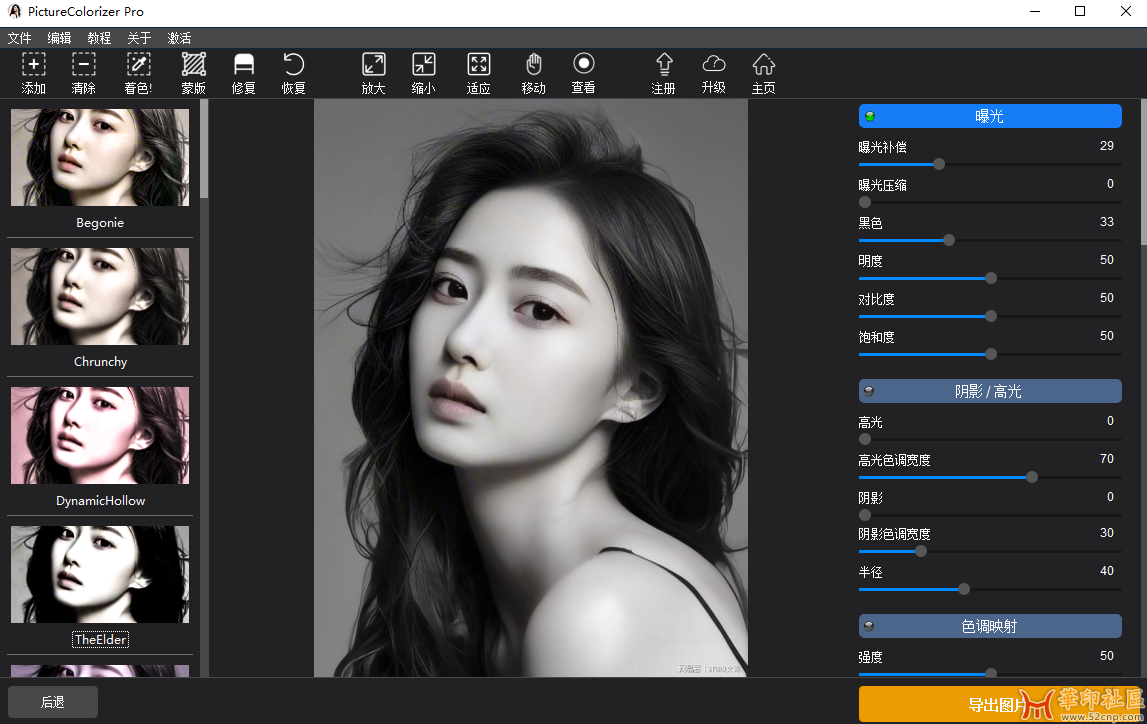Click the PictureColorizer Pro app icon
1147x724 pixels.
point(14,11)
